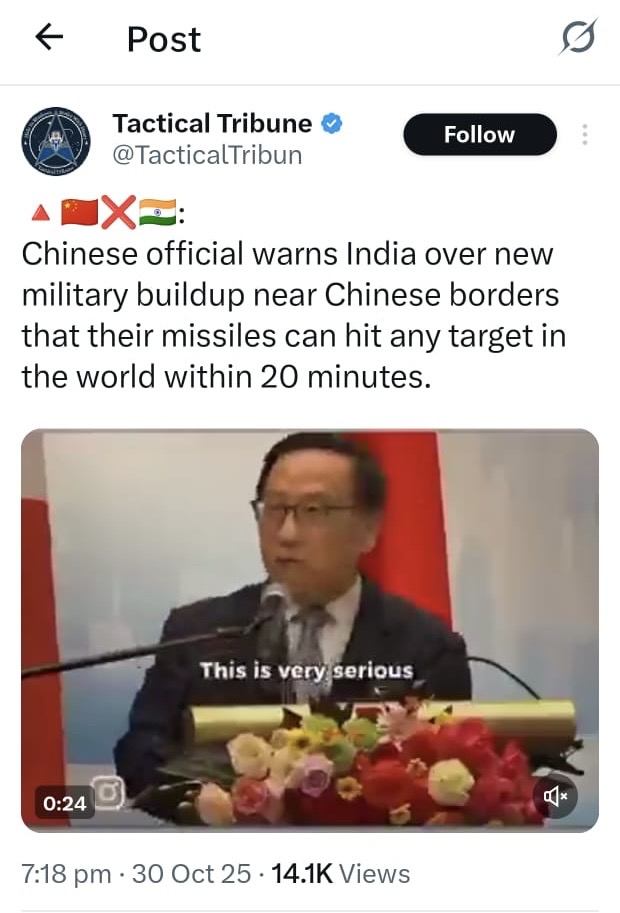Open the three-dot more options menu
Screen dimensions: 620x913
pyautogui.click(x=584, y=135)
